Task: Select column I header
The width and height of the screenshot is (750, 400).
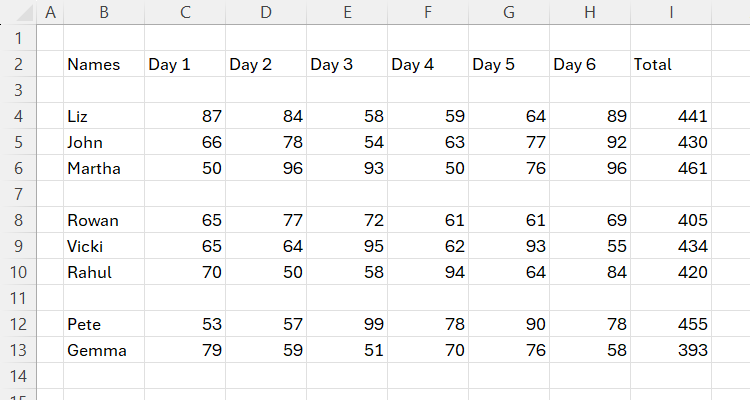Action: click(671, 12)
